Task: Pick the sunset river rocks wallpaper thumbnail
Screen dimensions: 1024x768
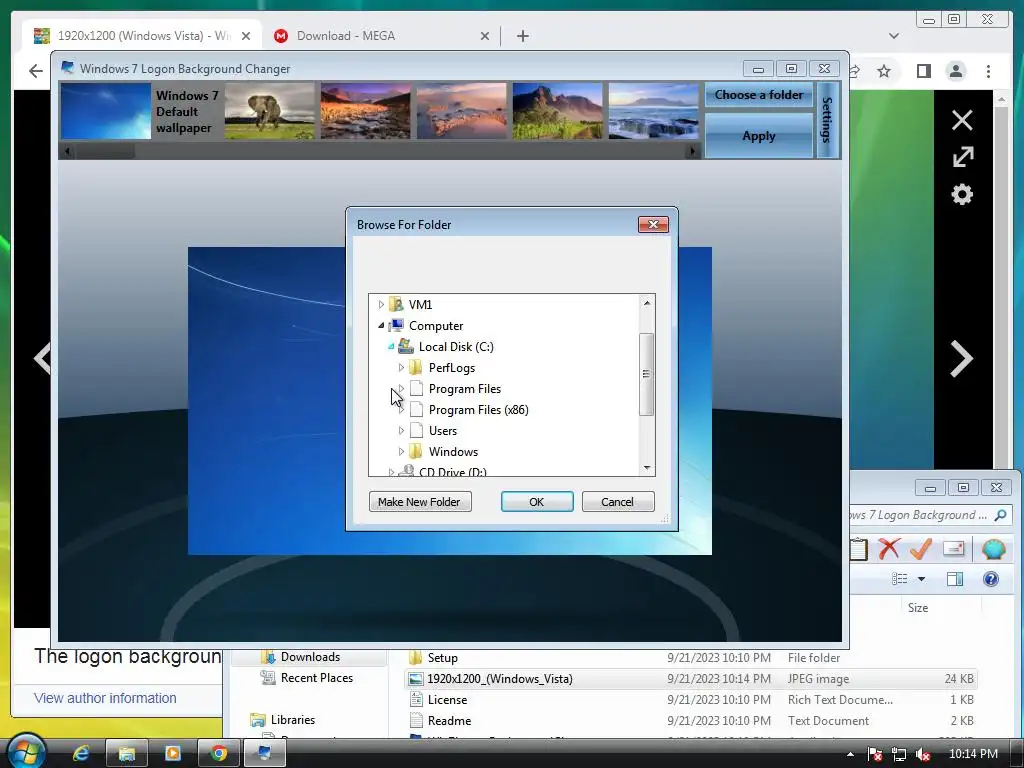Action: (x=366, y=111)
